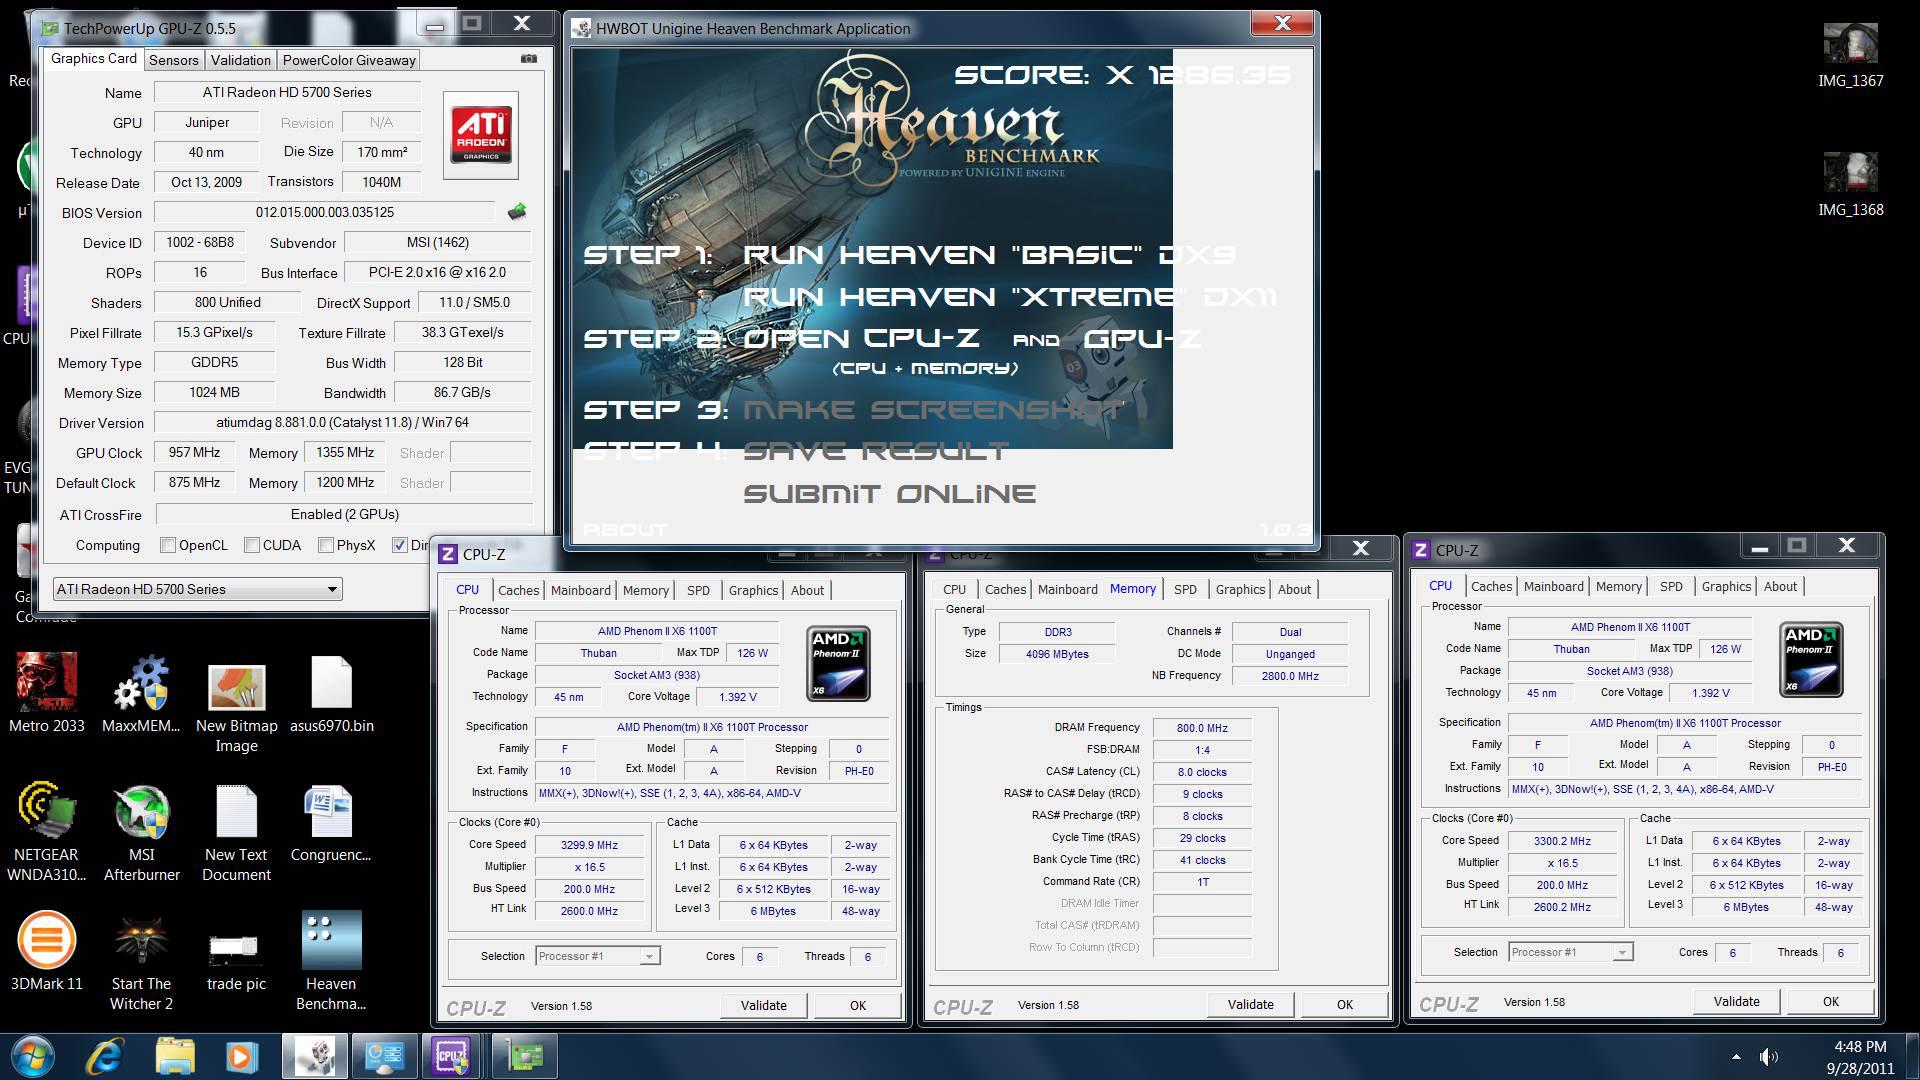Viewport: 1920px width, 1080px height.
Task: Open Start The Witcher 2 shortcut
Action: pos(141,961)
